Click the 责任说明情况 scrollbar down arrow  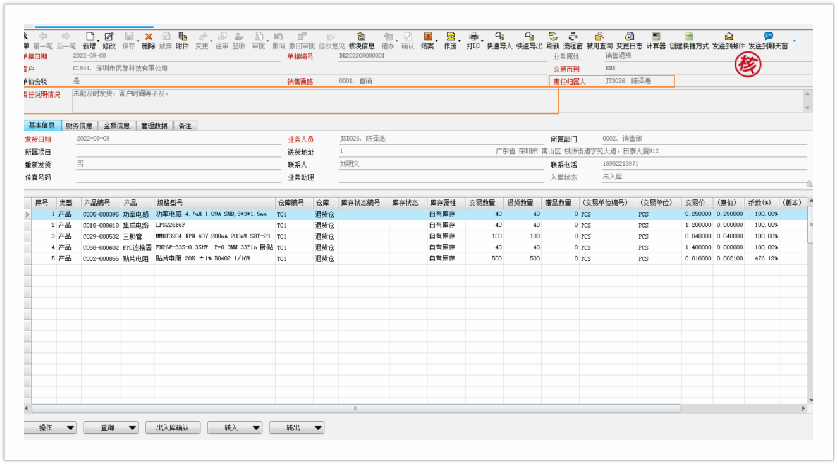[x=807, y=108]
